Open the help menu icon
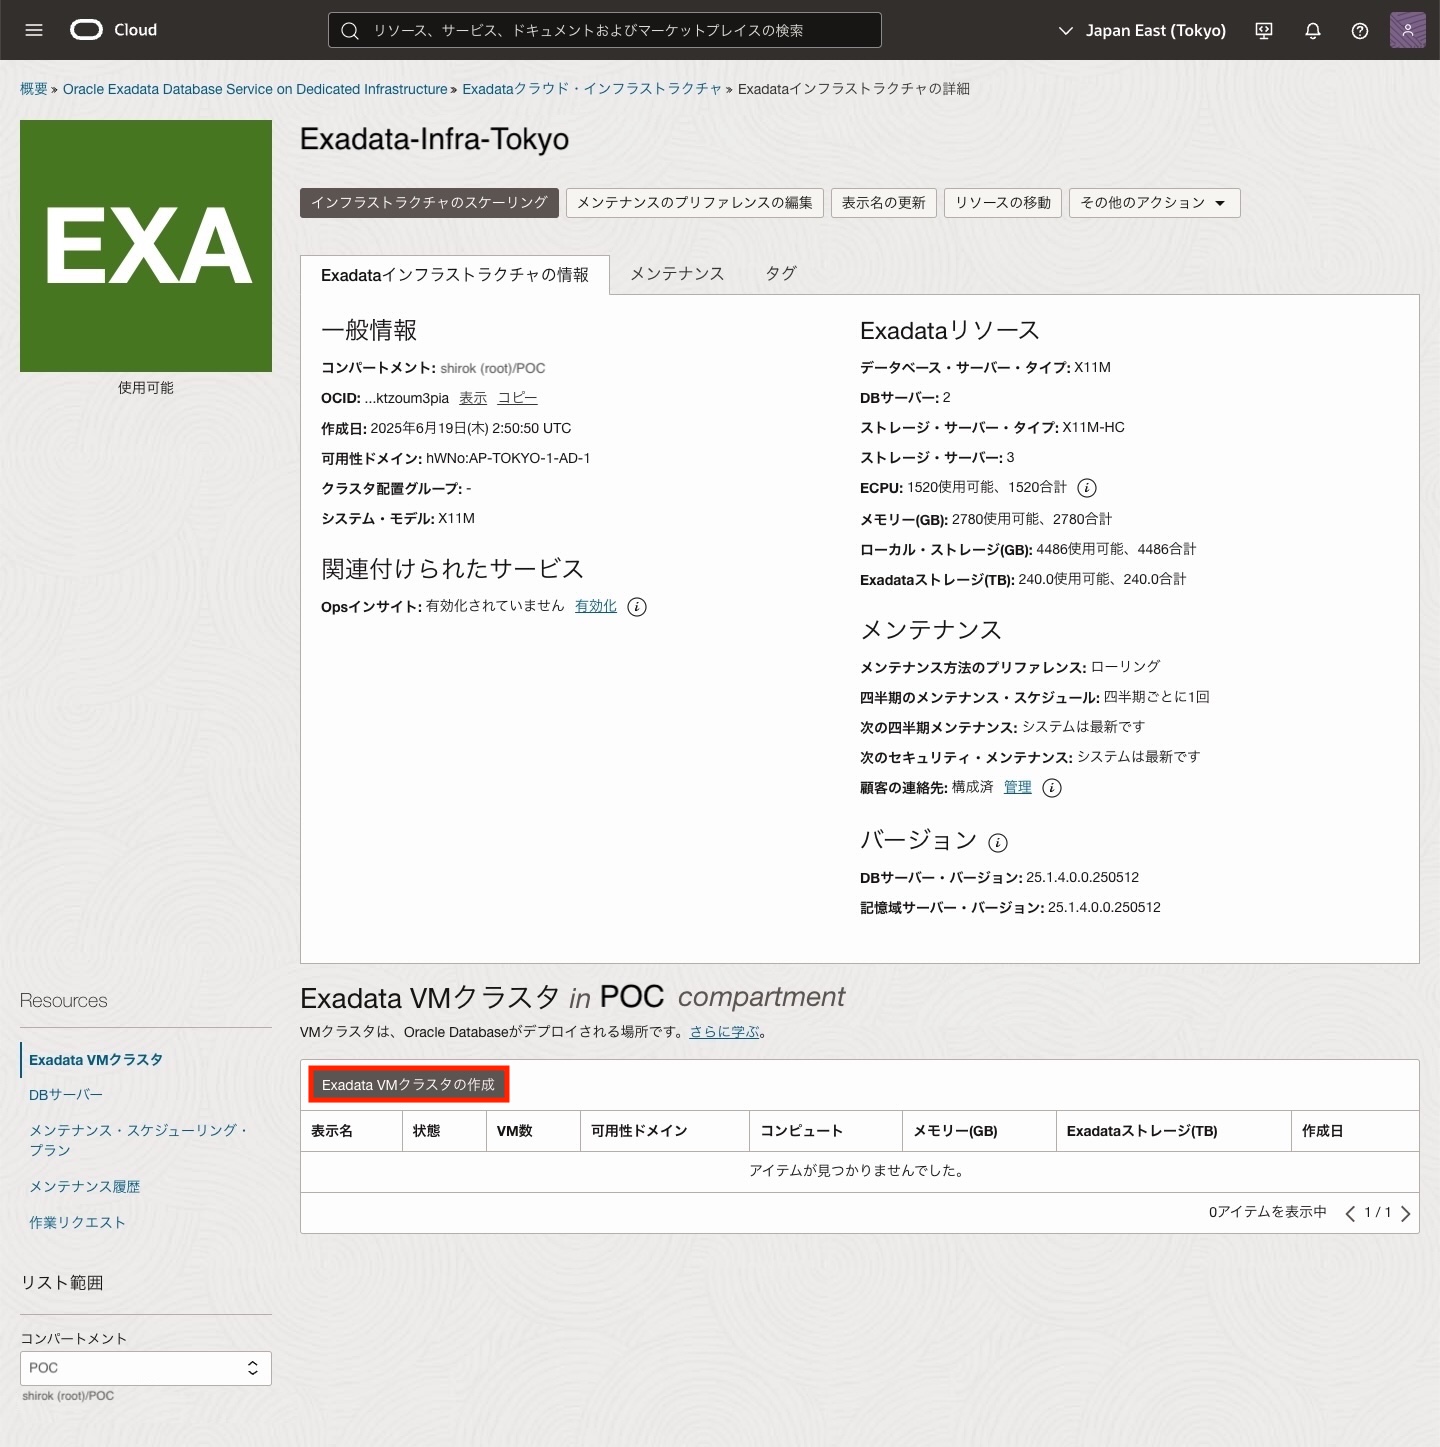The image size is (1440, 1447). tap(1359, 30)
